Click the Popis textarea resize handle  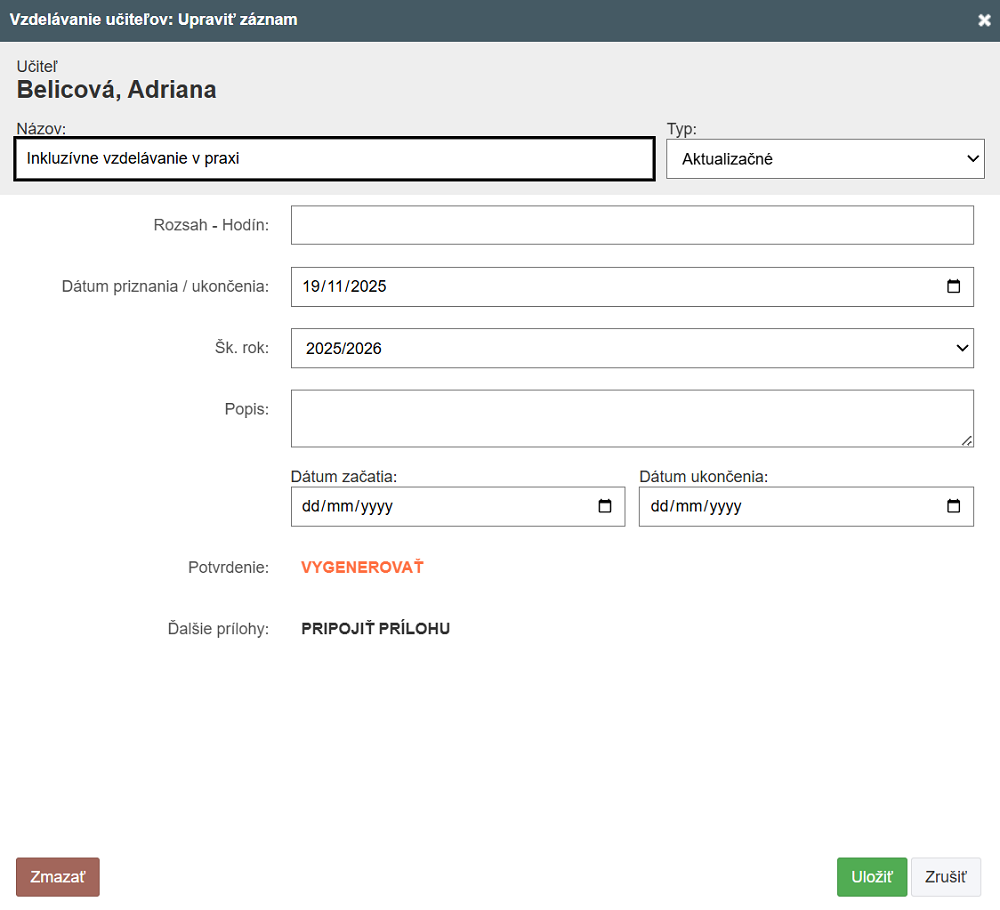pos(967,440)
